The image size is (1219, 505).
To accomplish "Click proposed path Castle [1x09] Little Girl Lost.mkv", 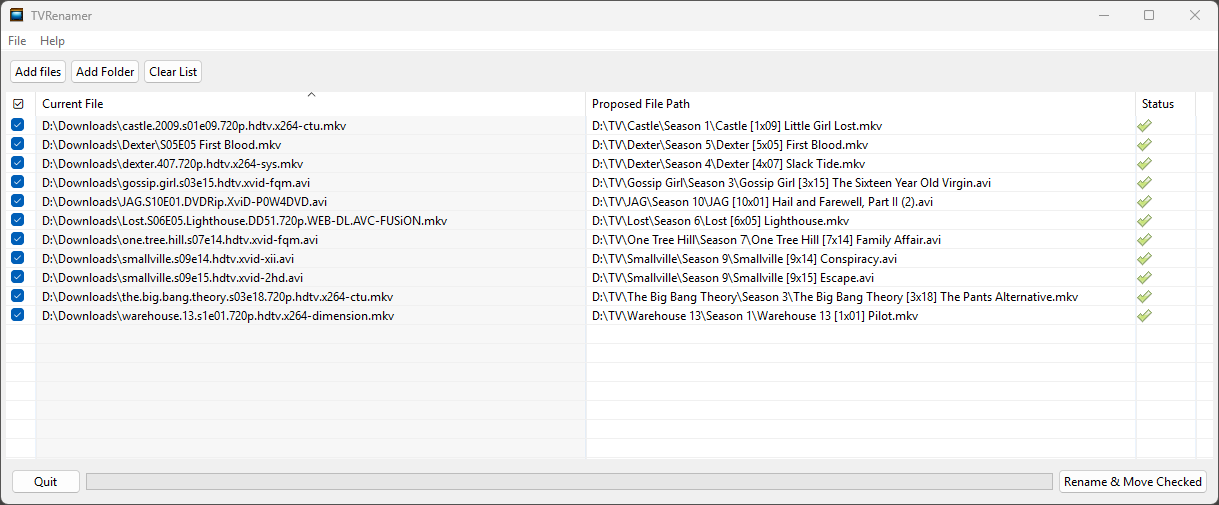I will point(737,126).
